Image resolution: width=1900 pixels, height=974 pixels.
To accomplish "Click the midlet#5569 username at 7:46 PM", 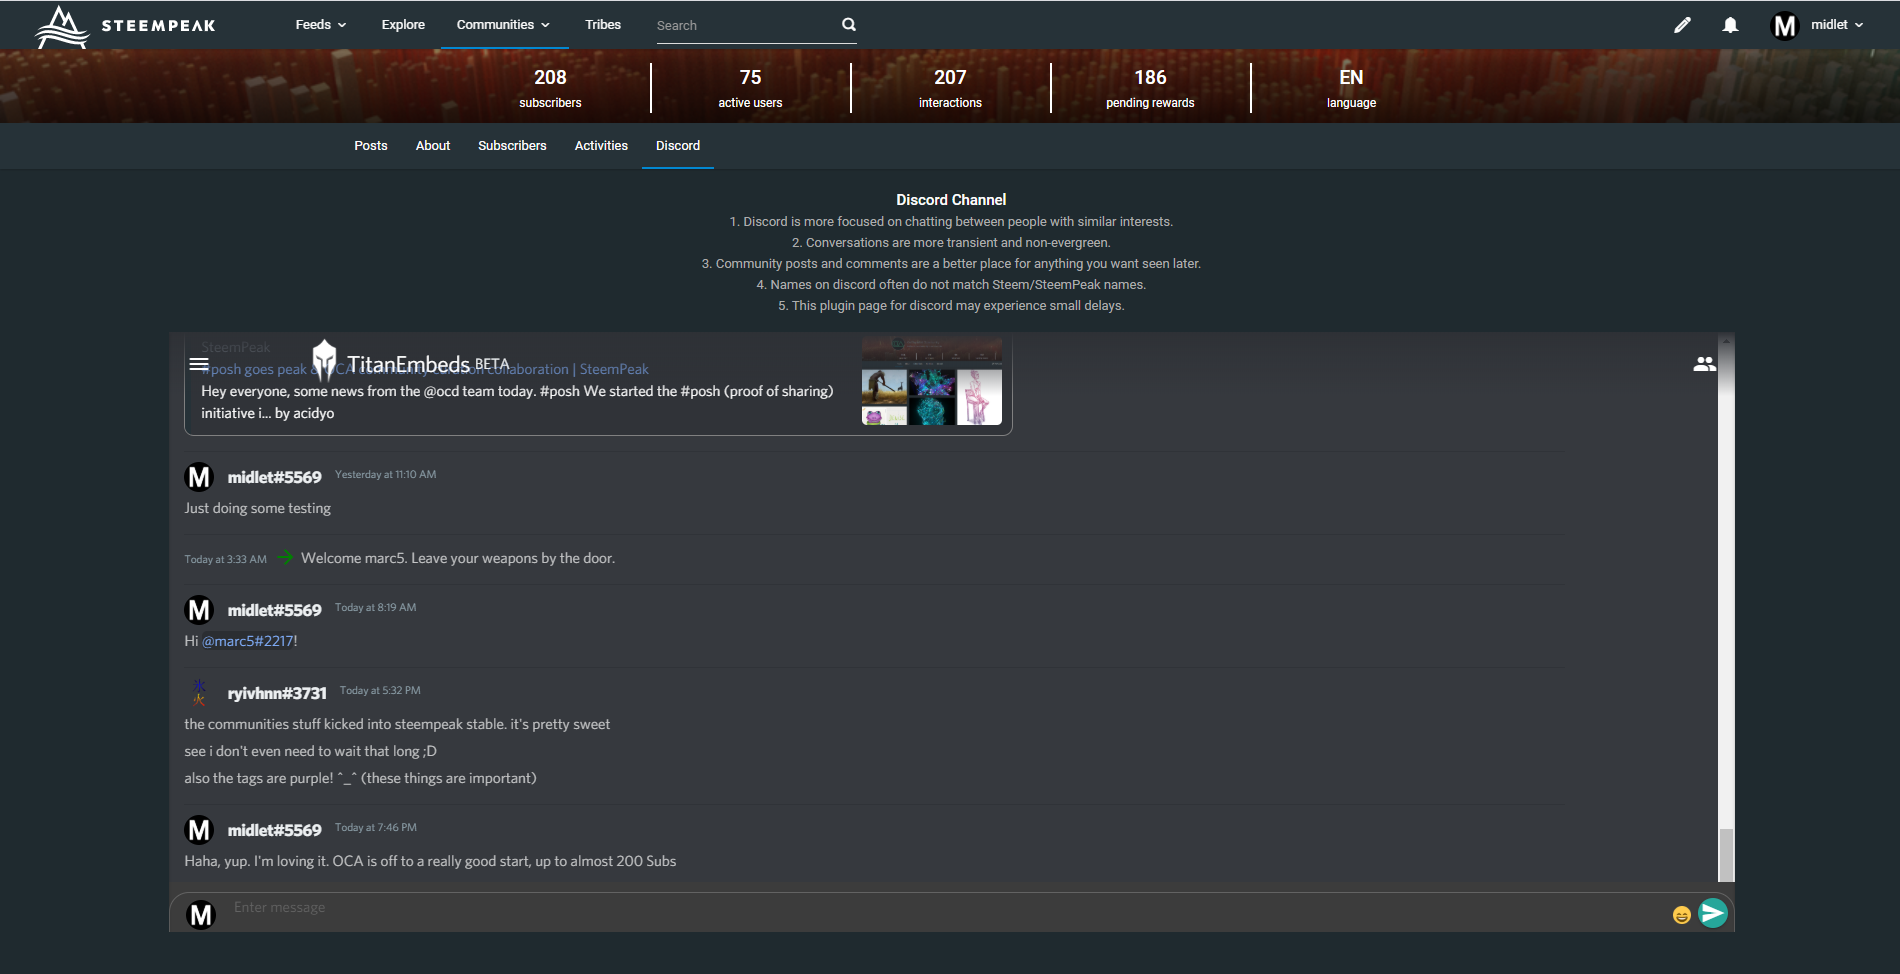I will point(275,830).
